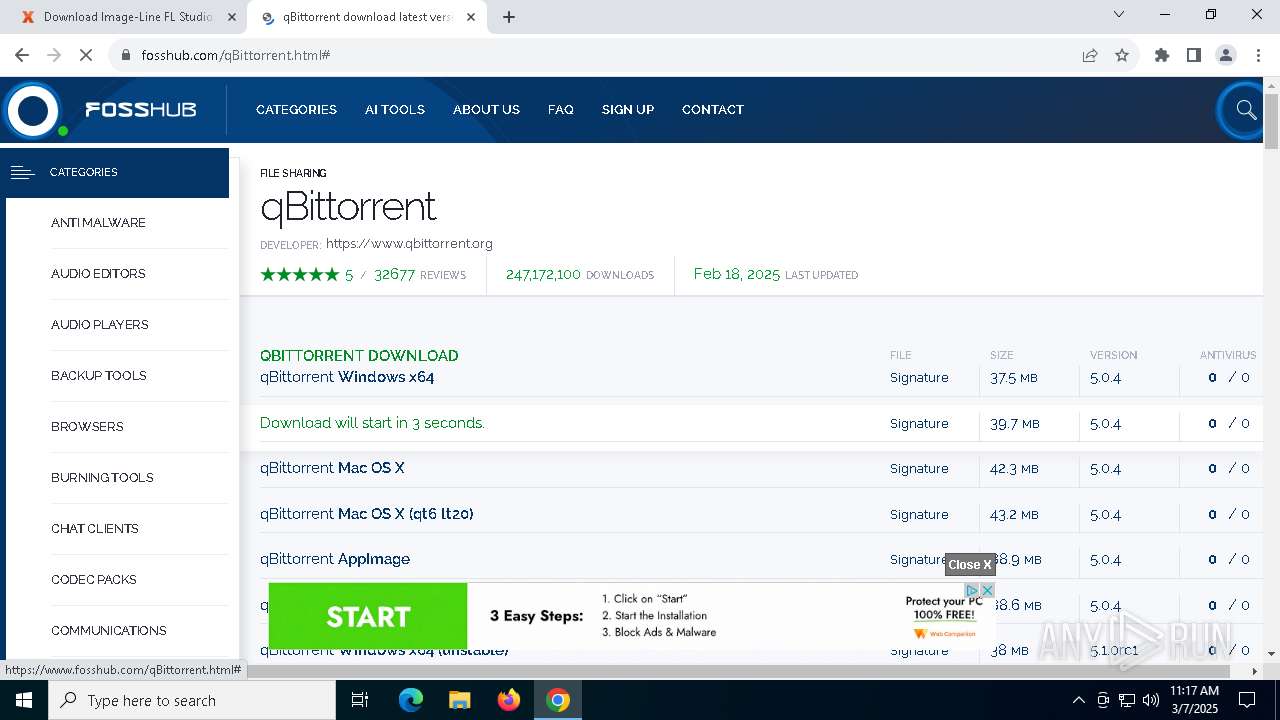Click the share page icon in address bar

(x=1090, y=55)
